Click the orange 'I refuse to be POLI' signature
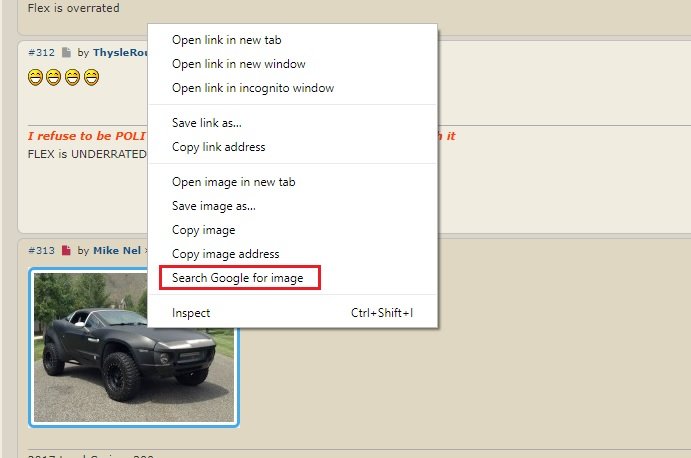This screenshot has width=691, height=458. [x=86, y=136]
